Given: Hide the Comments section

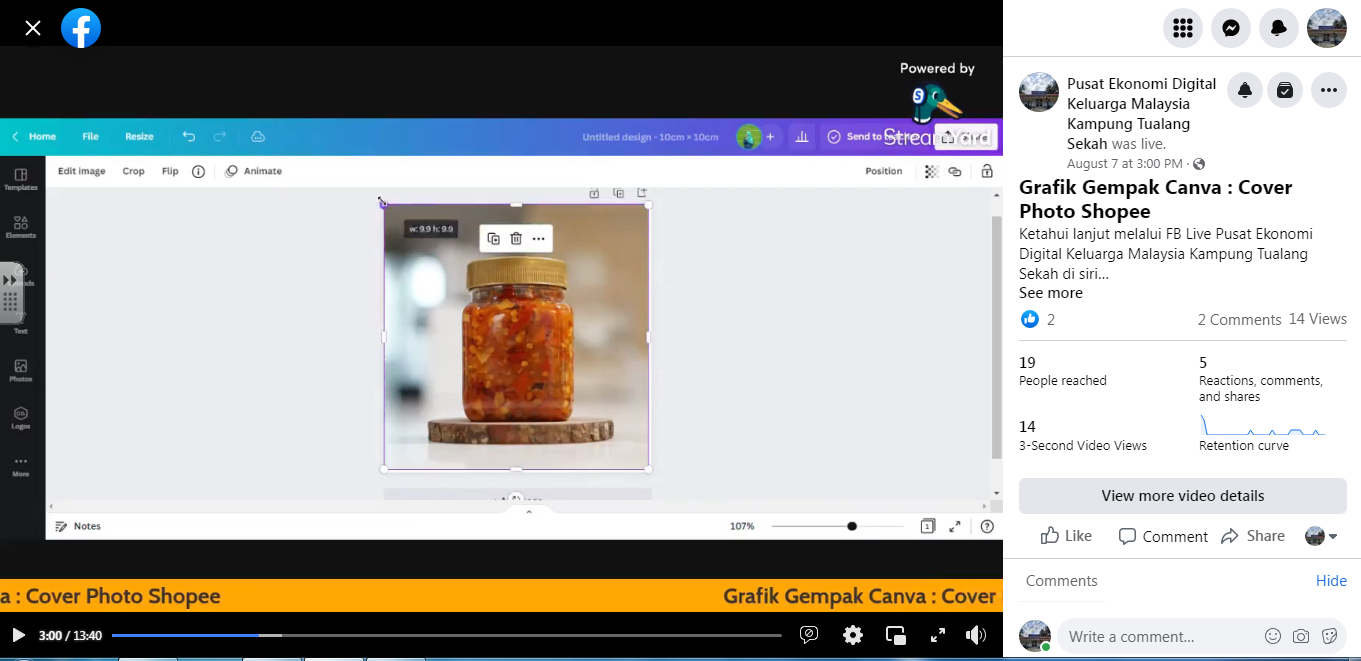Looking at the screenshot, I should (x=1331, y=581).
